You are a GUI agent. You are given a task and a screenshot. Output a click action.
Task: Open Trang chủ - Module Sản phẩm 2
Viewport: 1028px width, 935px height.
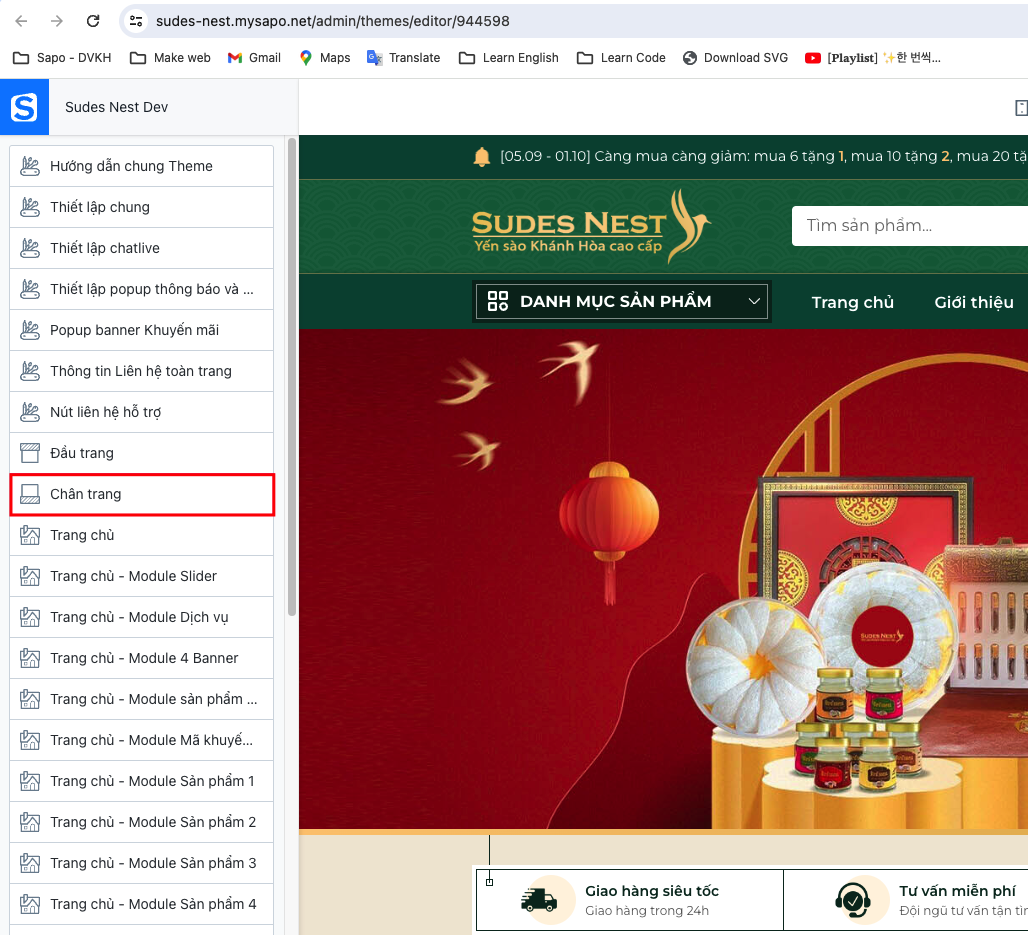point(142,822)
